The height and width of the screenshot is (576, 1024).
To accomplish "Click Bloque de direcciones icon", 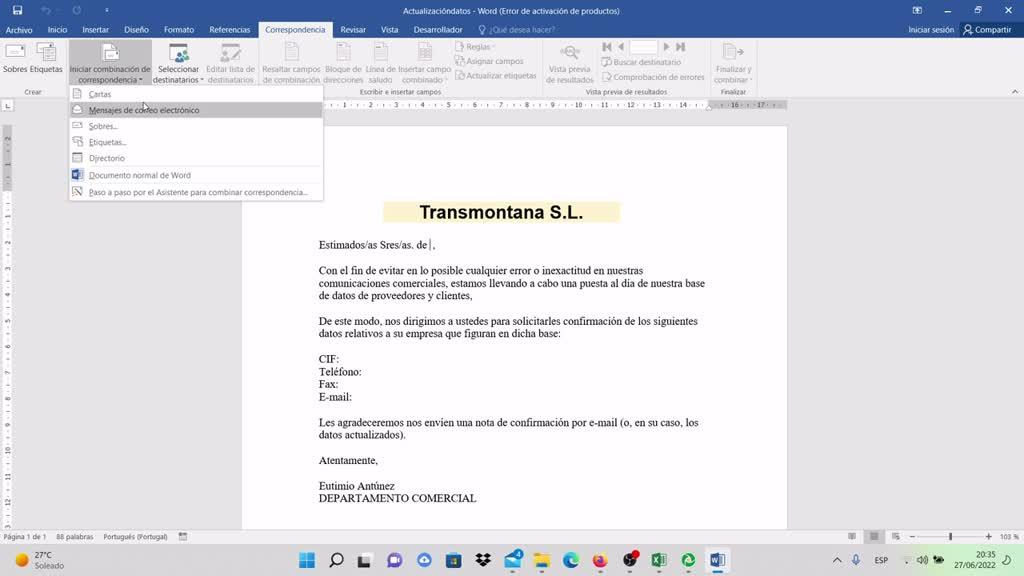I will click(343, 63).
